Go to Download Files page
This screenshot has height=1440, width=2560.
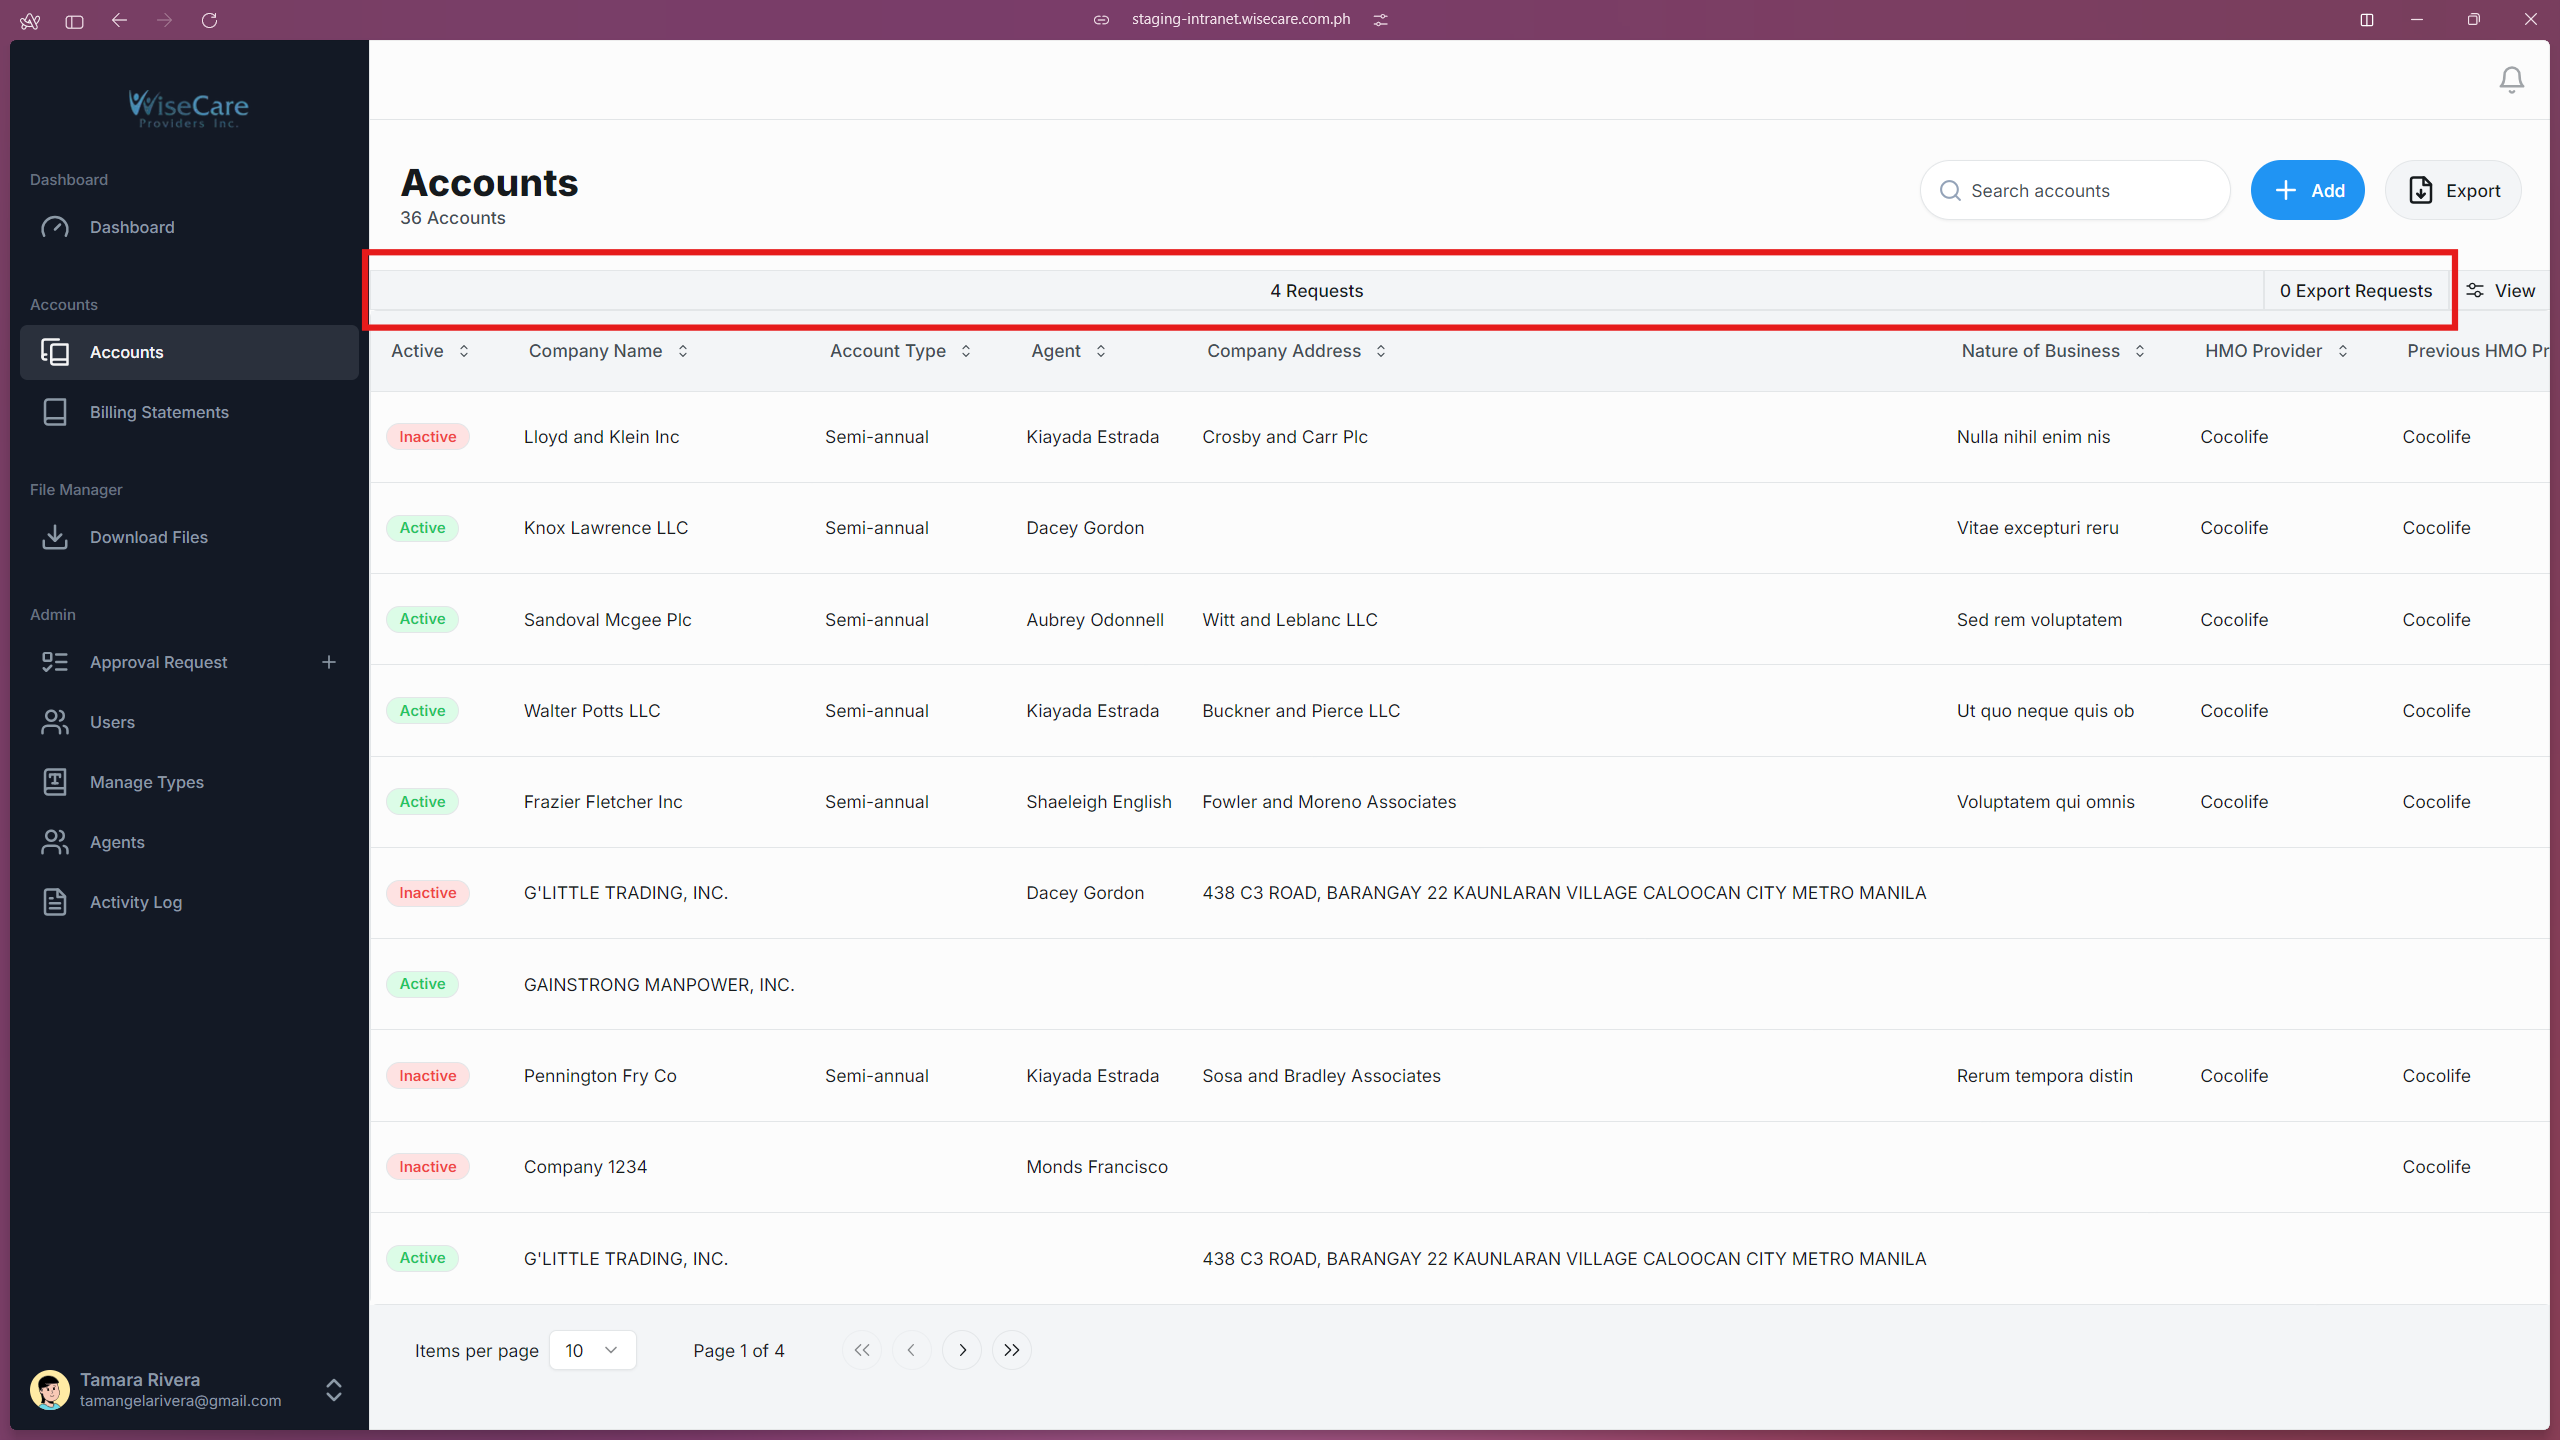(148, 537)
